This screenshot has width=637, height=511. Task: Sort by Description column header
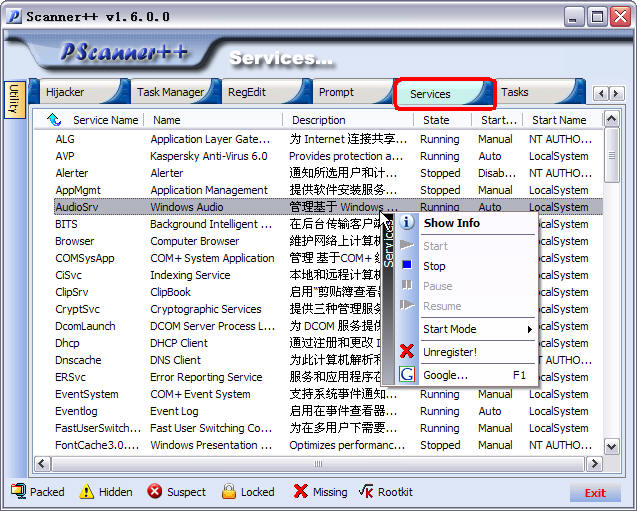[348, 120]
